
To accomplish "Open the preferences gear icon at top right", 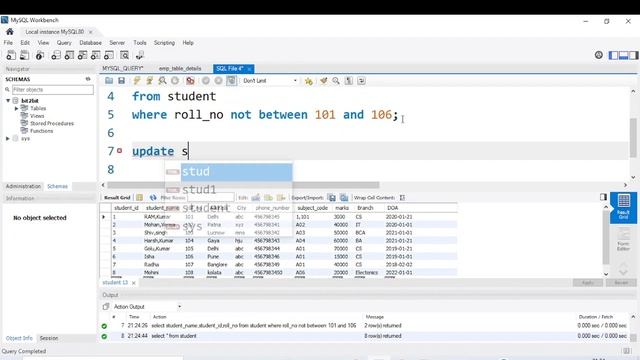I will 598,55.
